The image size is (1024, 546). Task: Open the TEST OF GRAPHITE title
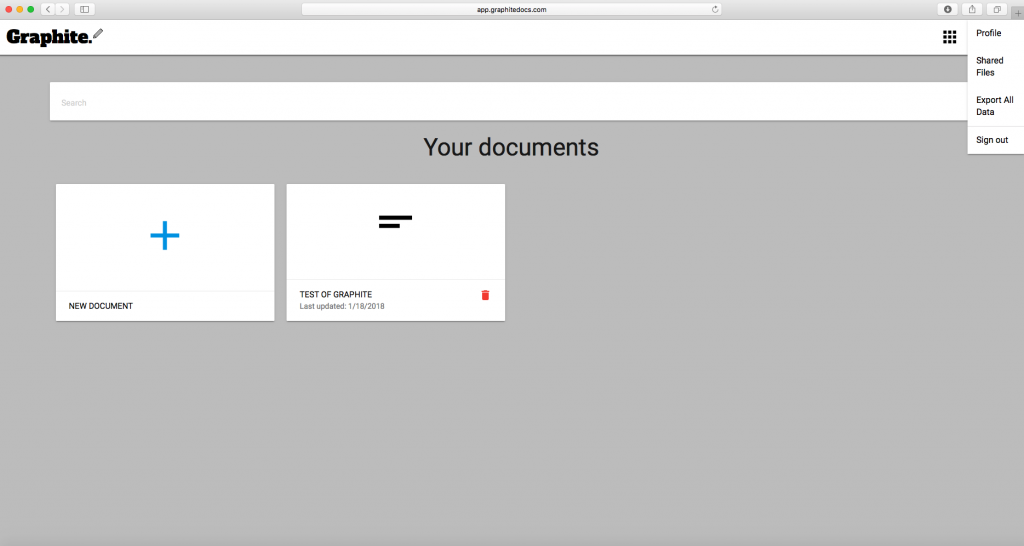(x=336, y=295)
